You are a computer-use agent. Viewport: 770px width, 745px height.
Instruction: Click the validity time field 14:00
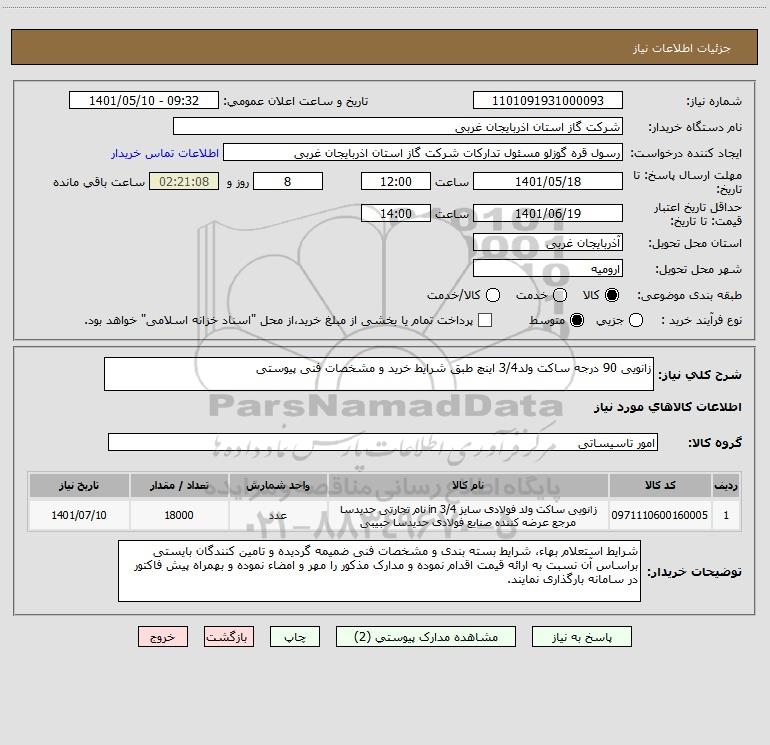[396, 213]
